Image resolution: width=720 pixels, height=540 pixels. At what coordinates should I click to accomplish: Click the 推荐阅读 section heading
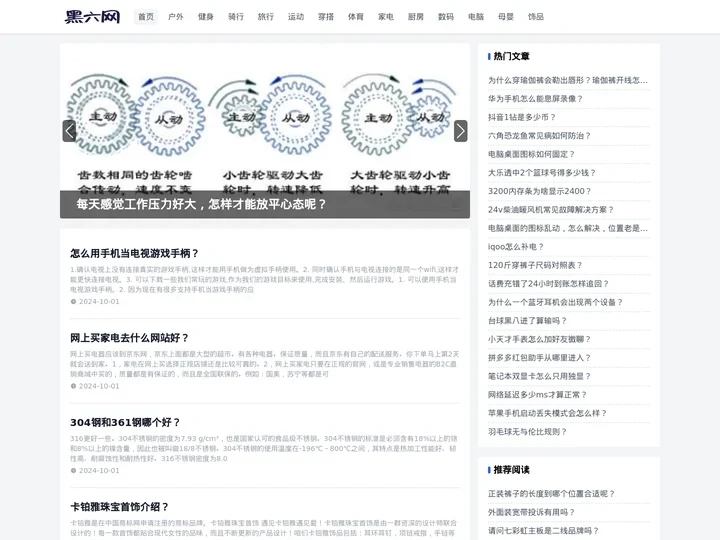point(511,470)
